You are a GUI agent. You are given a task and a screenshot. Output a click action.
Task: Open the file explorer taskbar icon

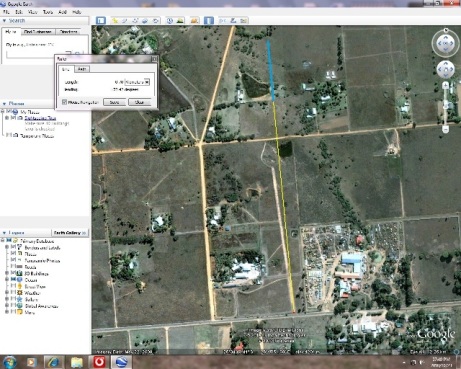pos(76,362)
